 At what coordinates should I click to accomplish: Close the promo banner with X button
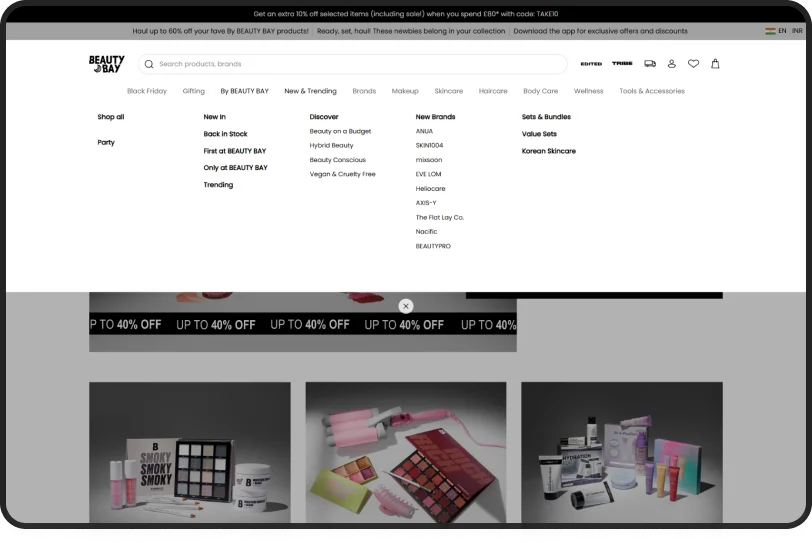pos(405,306)
